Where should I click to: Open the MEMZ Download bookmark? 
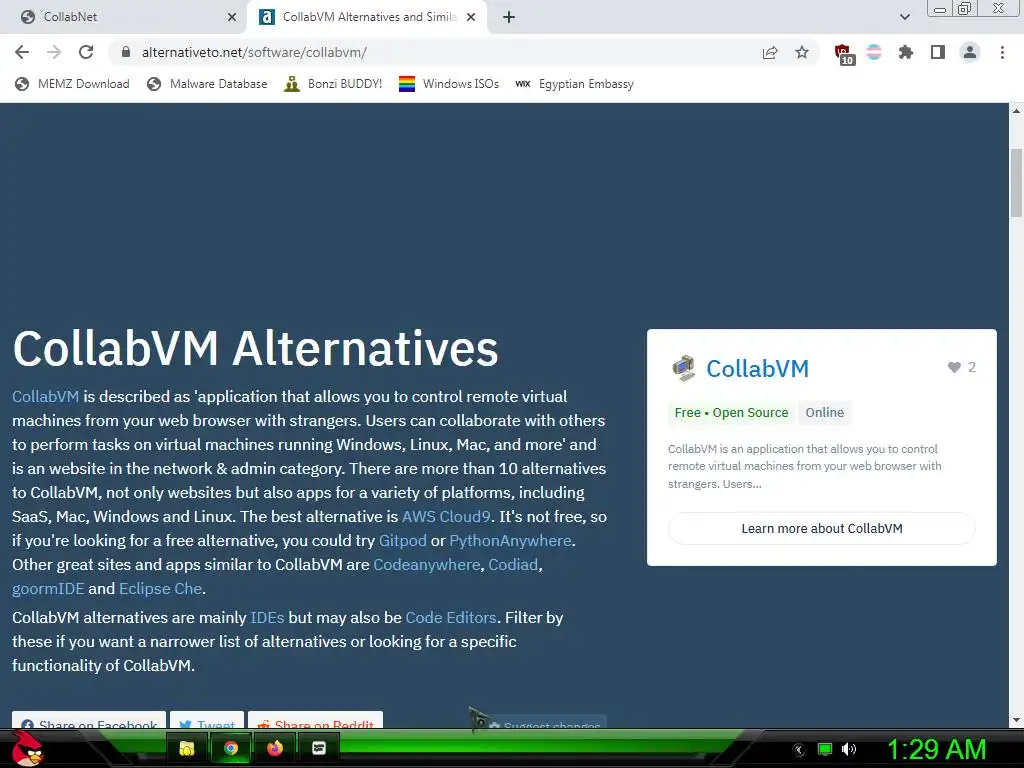72,84
